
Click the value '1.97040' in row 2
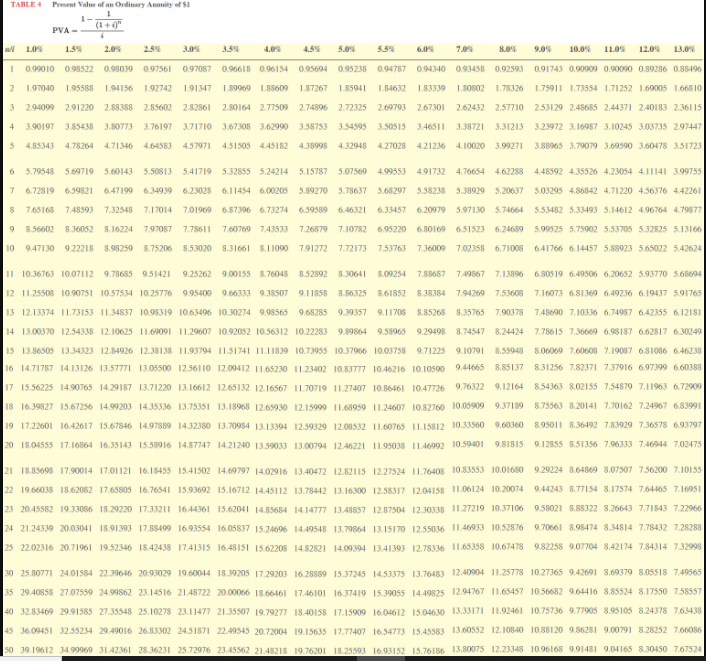[x=40, y=88]
